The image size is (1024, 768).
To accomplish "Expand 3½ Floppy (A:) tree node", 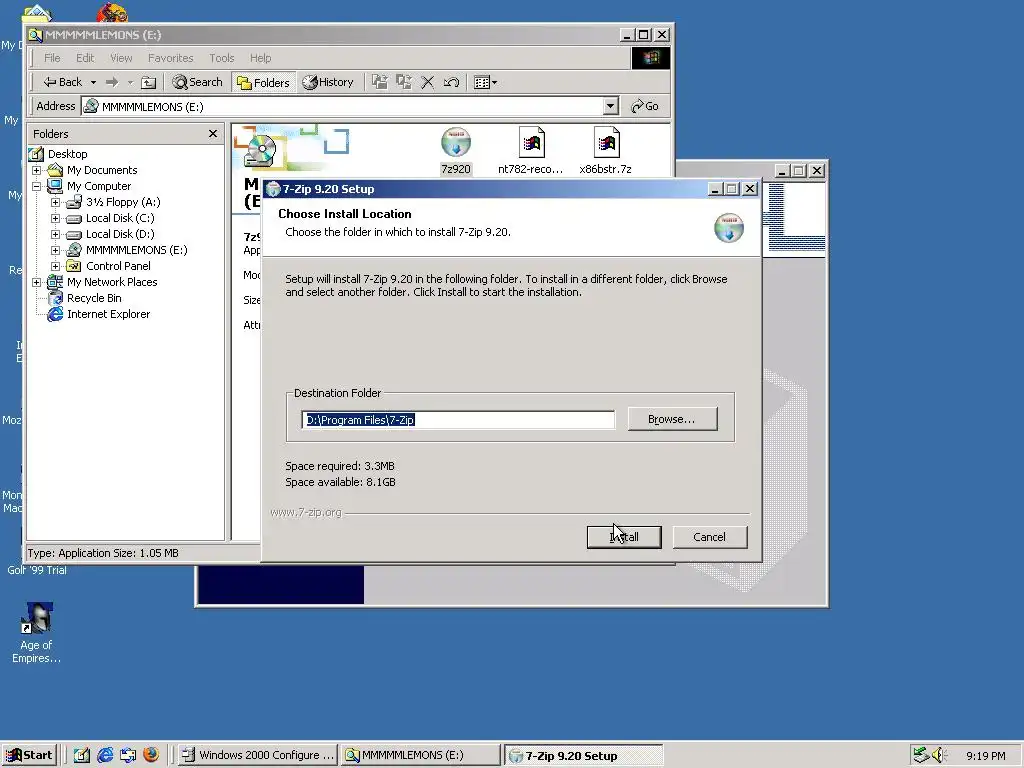I will (x=56, y=202).
